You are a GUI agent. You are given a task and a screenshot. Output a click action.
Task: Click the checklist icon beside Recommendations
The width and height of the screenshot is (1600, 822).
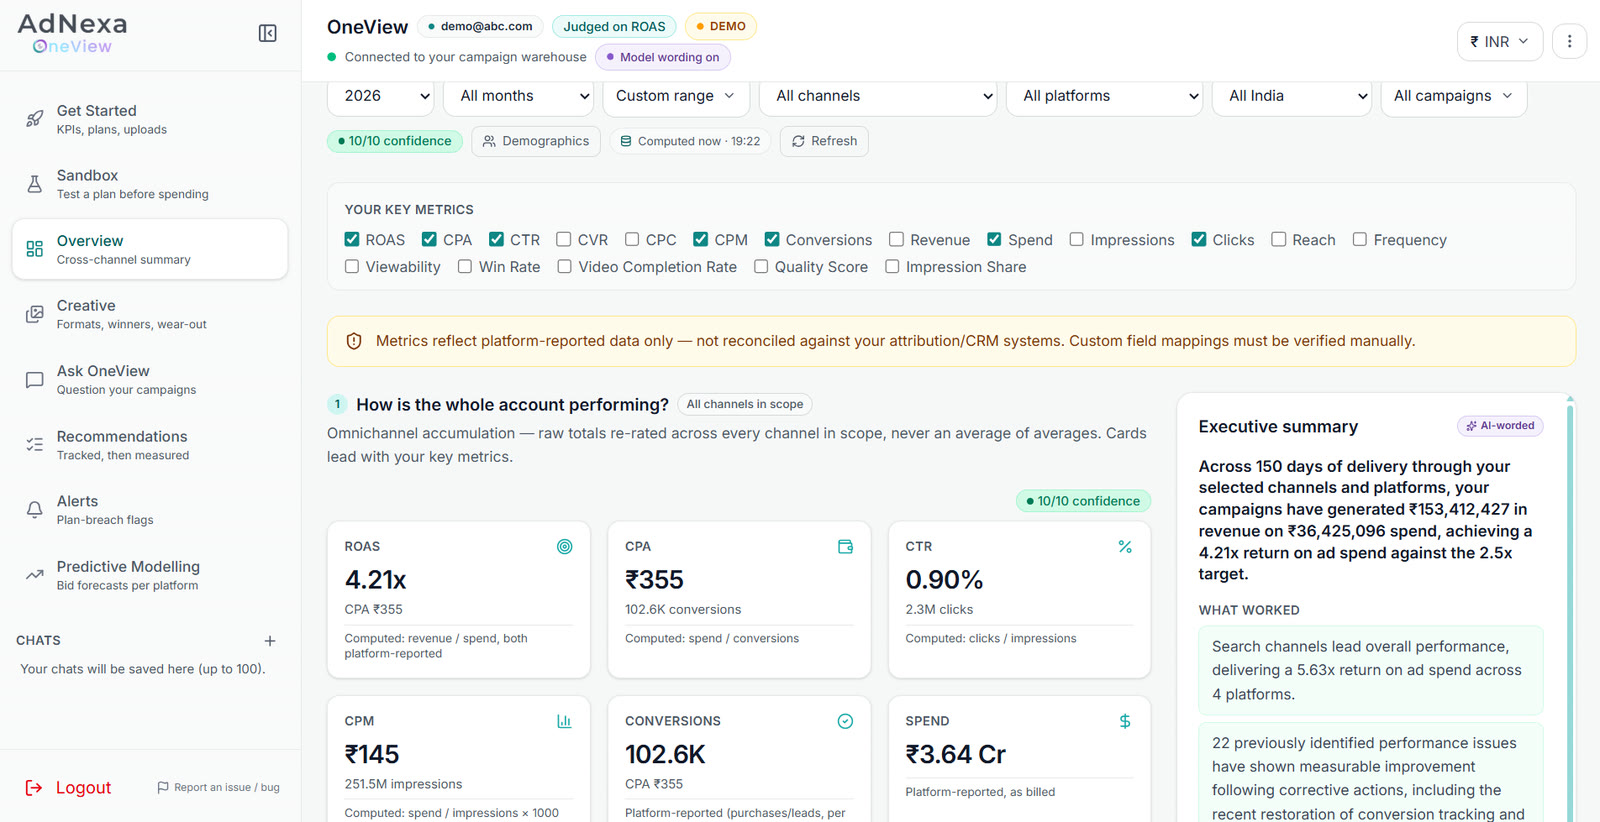click(x=35, y=445)
